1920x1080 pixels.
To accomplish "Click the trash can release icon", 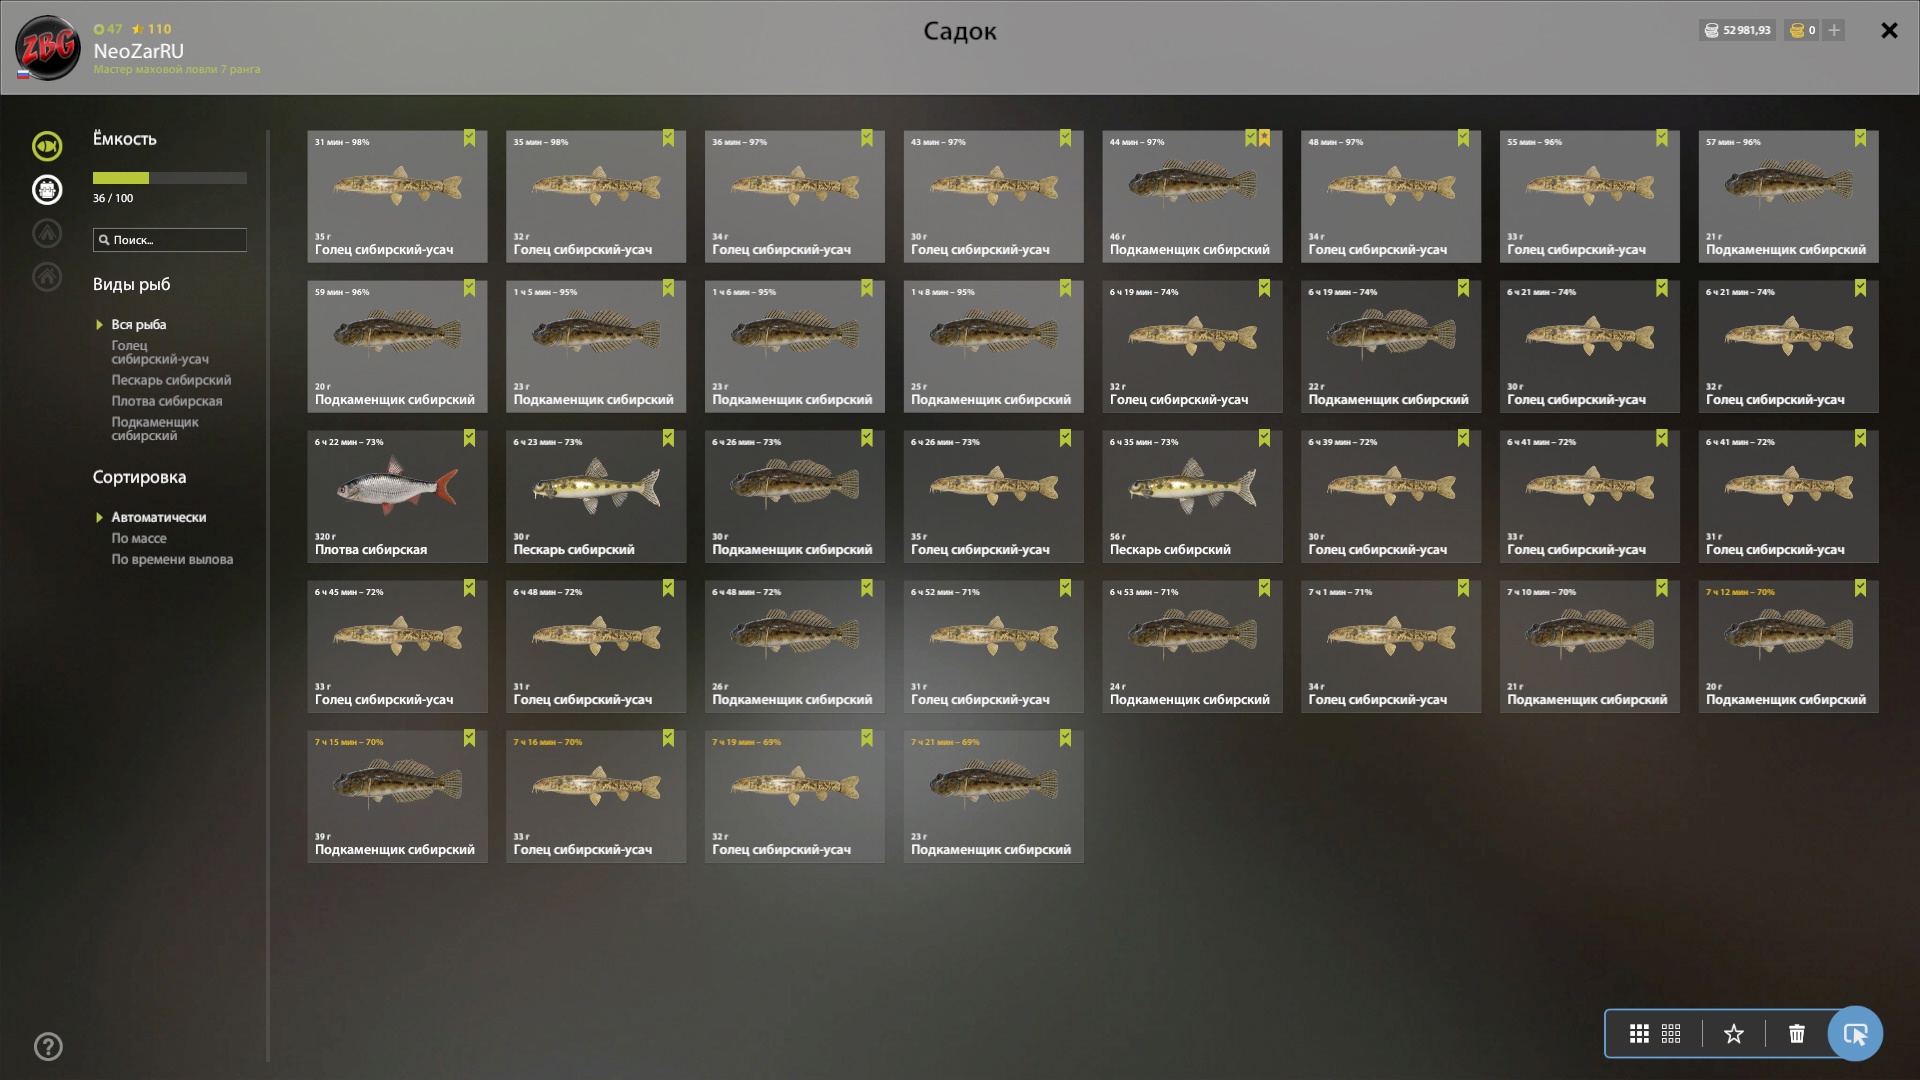I will click(1797, 1034).
